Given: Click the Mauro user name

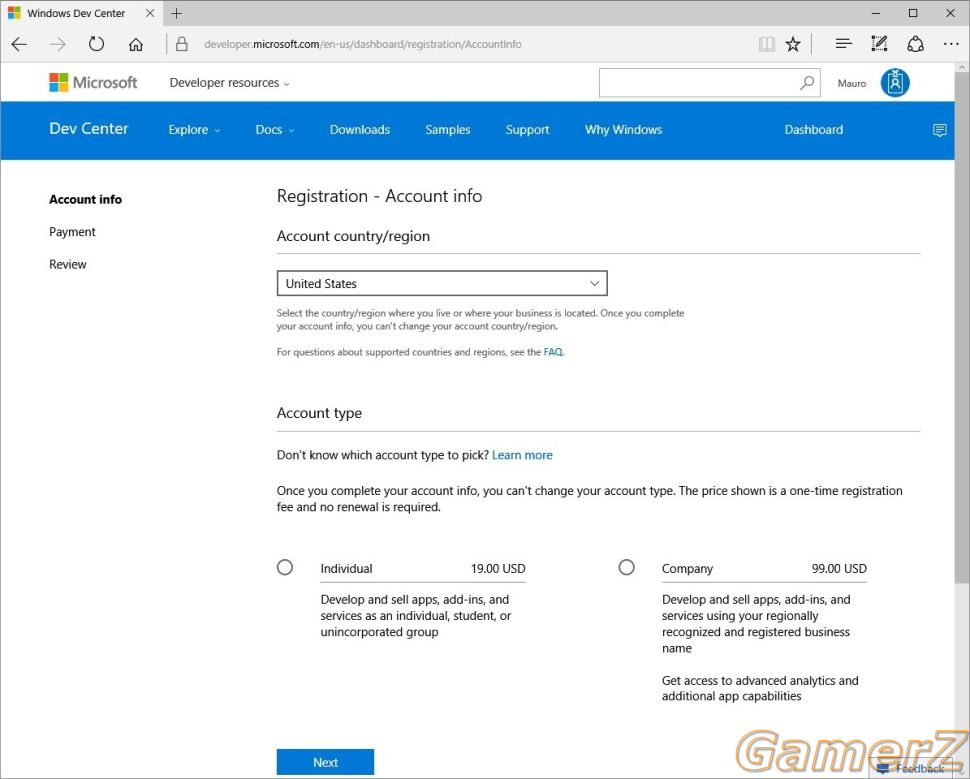Looking at the screenshot, I should (852, 83).
